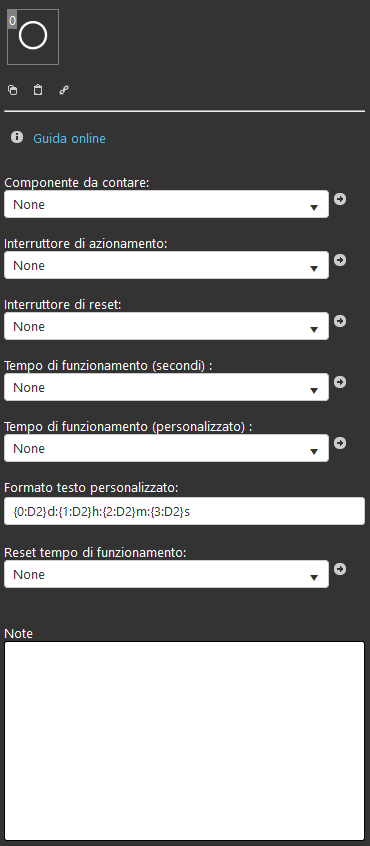Open the Interruttore di reset dropdown
The height and width of the screenshot is (846, 370).
[x=166, y=326]
